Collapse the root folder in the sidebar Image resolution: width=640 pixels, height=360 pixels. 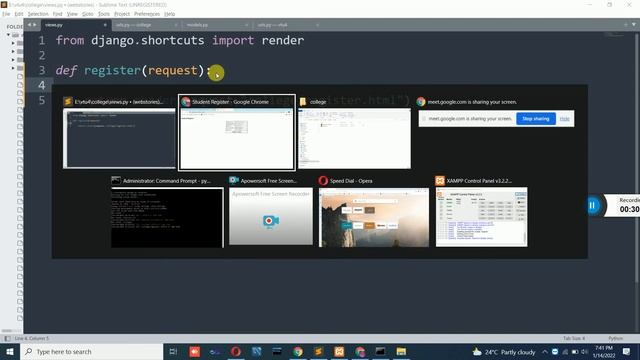[x=8, y=35]
